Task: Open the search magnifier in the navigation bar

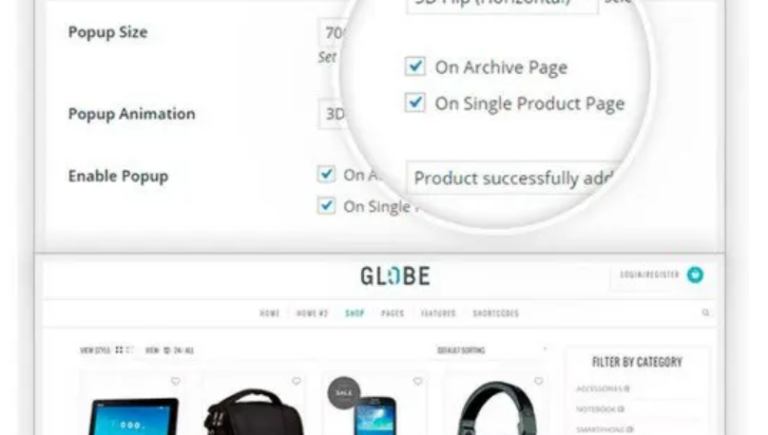Action: click(x=705, y=313)
